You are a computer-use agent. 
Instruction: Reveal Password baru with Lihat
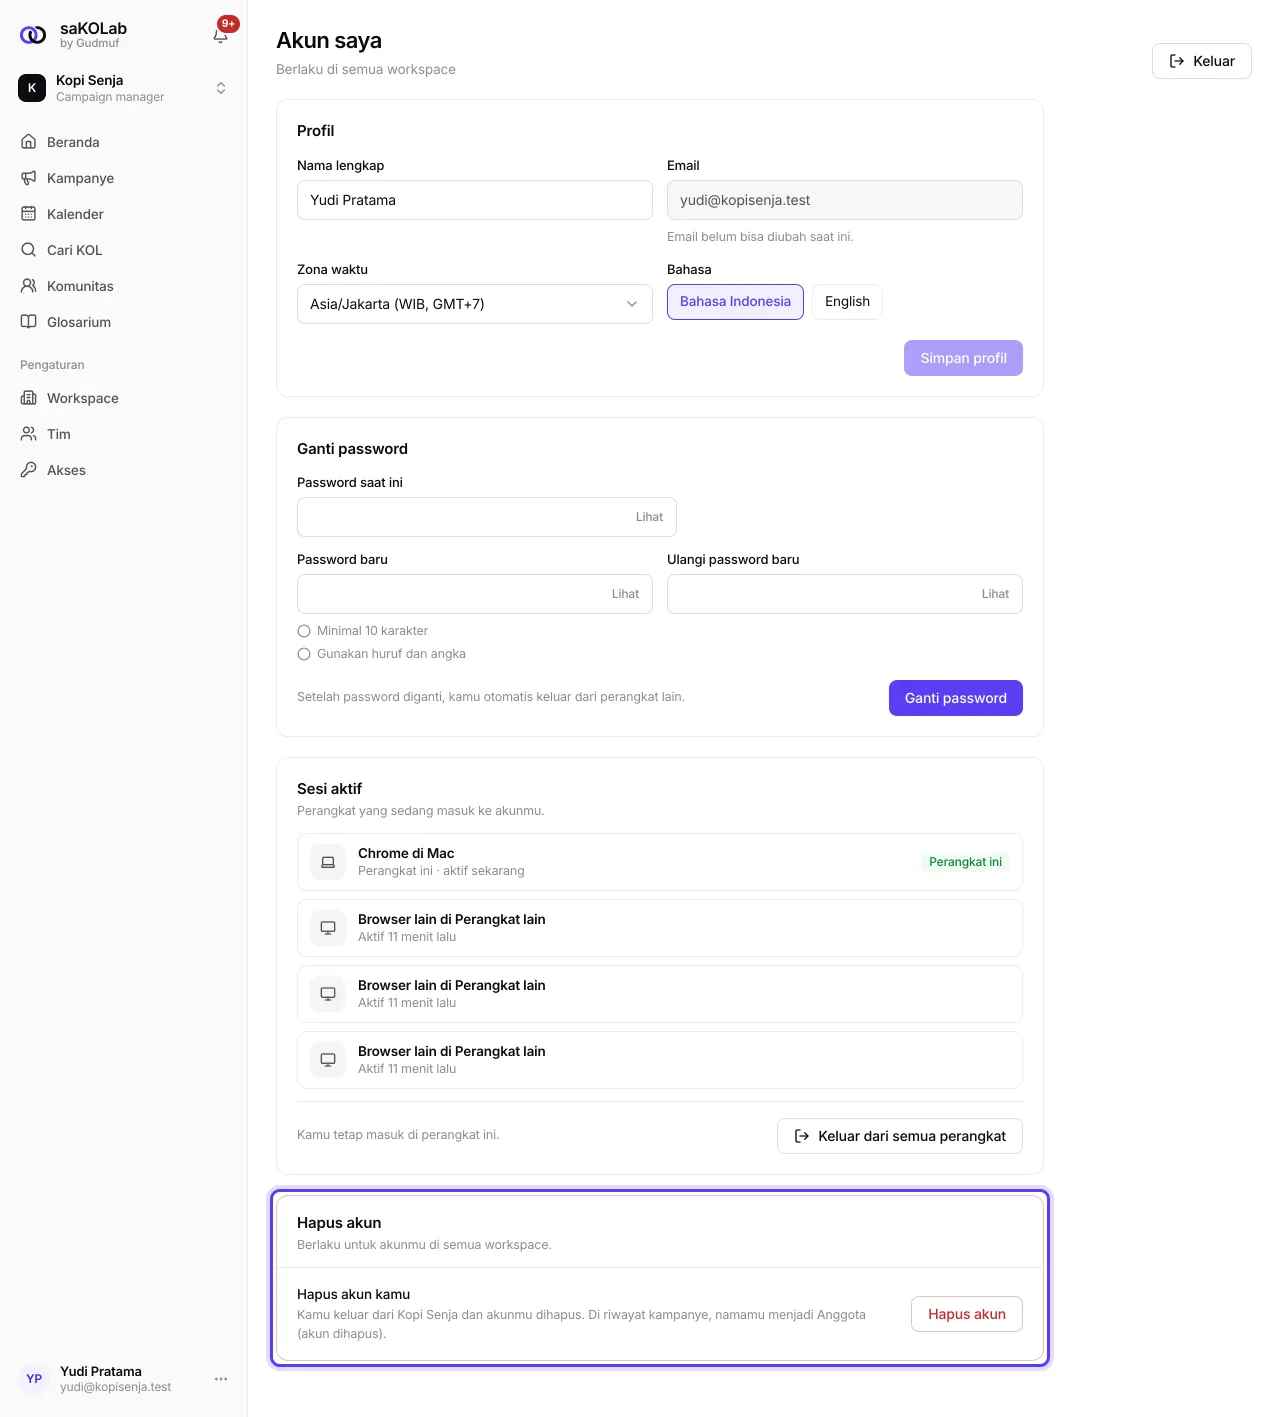(625, 594)
